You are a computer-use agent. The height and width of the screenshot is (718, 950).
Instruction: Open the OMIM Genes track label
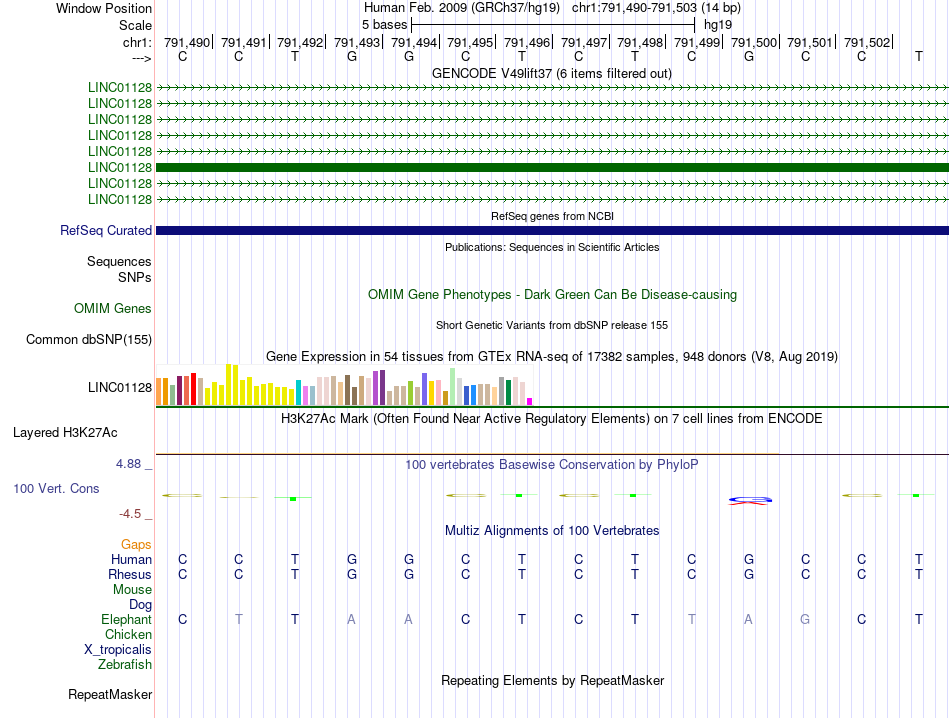(113, 309)
